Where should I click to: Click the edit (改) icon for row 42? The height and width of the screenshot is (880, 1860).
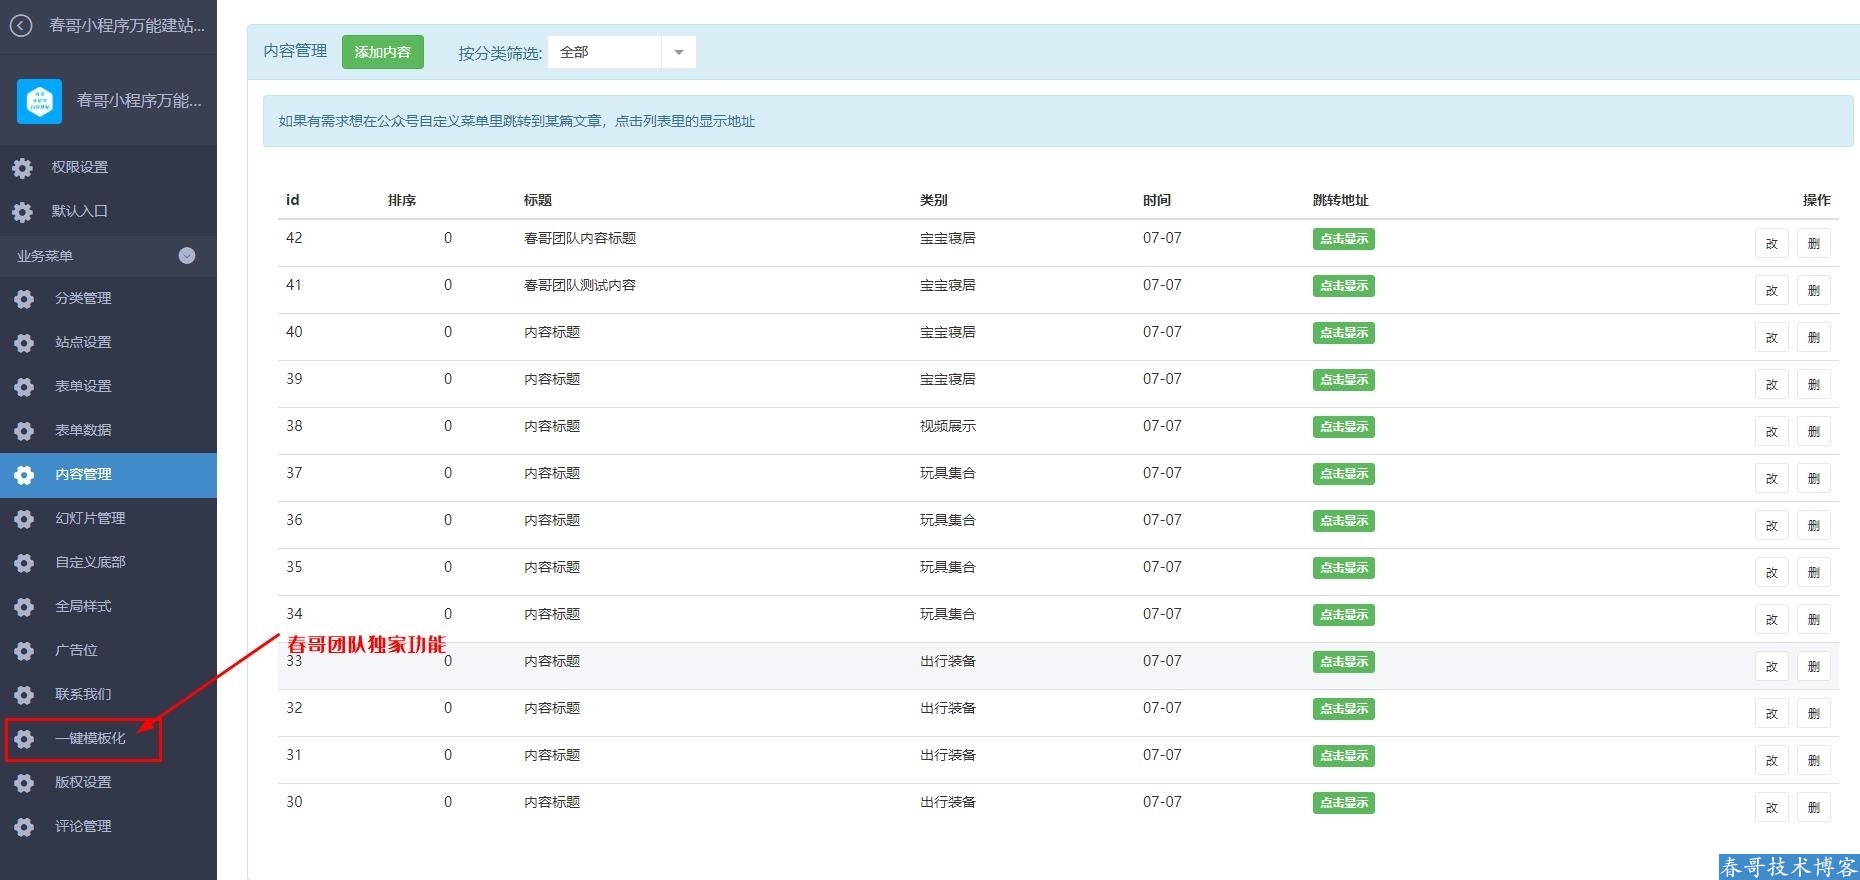point(1771,244)
